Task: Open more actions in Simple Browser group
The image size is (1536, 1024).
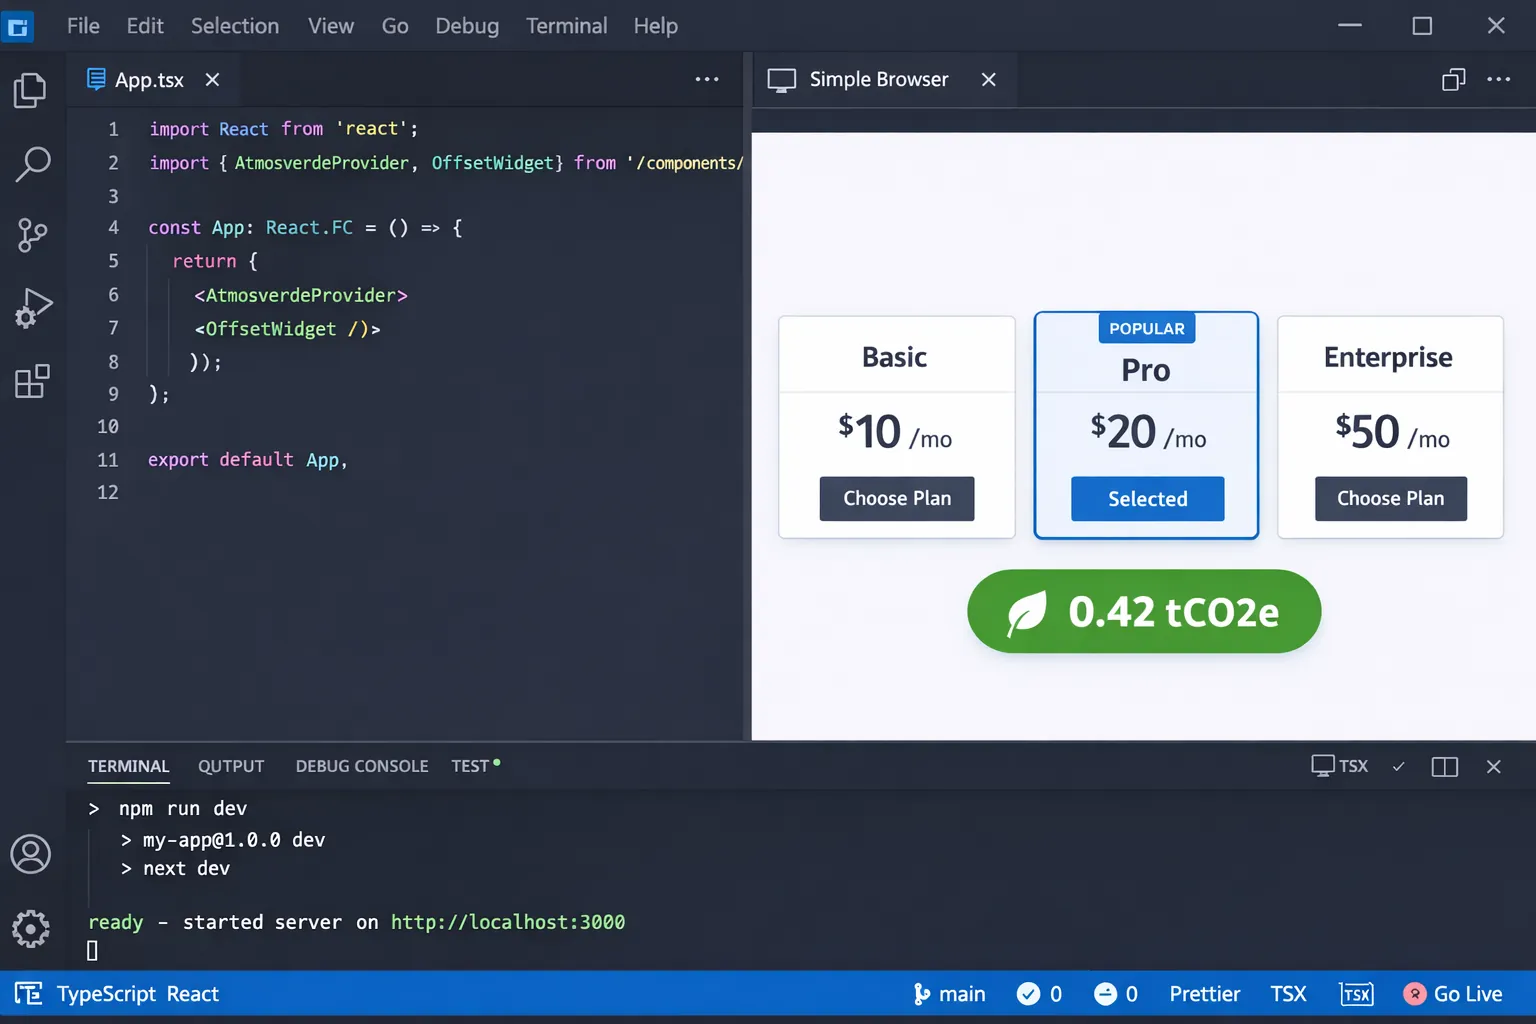Action: 1499,79
